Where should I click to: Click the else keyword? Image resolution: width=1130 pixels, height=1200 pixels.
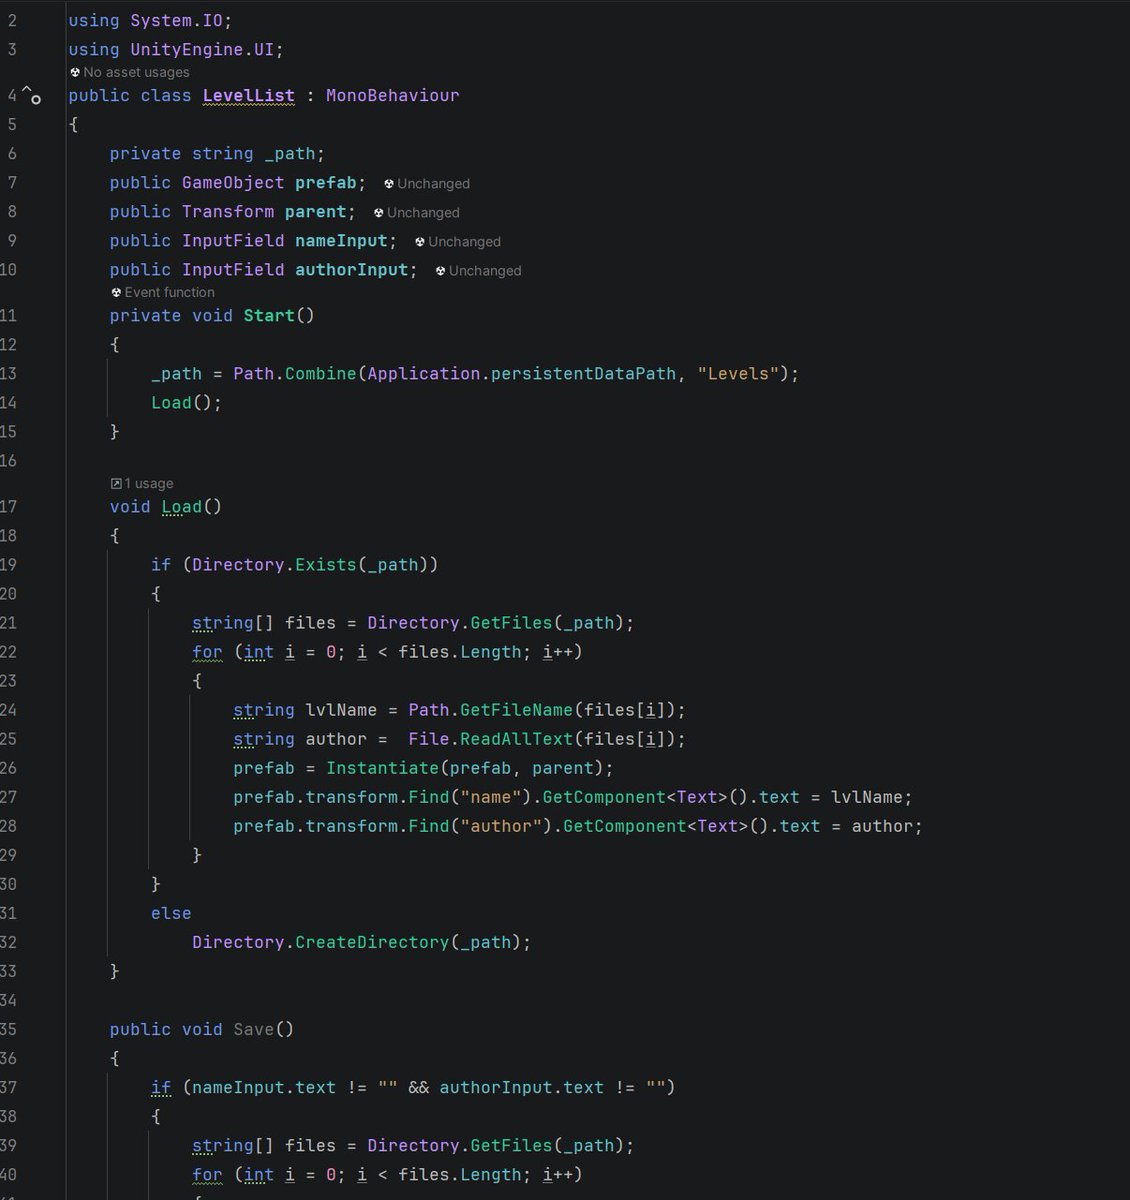coord(171,914)
